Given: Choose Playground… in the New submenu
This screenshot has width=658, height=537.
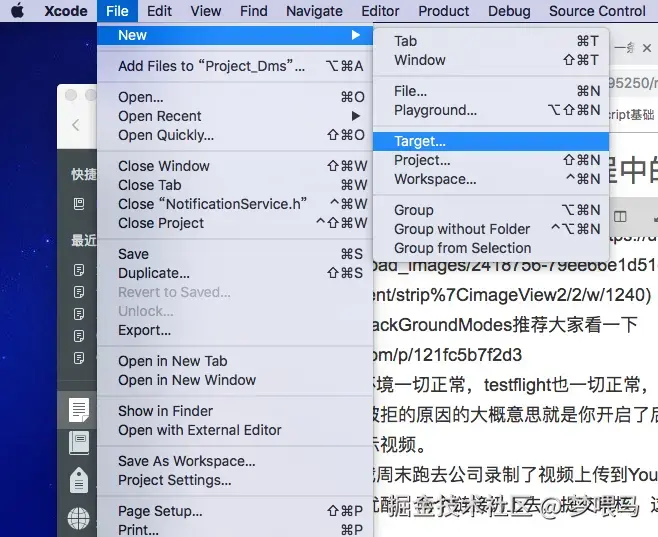Looking at the screenshot, I should click(491, 110).
